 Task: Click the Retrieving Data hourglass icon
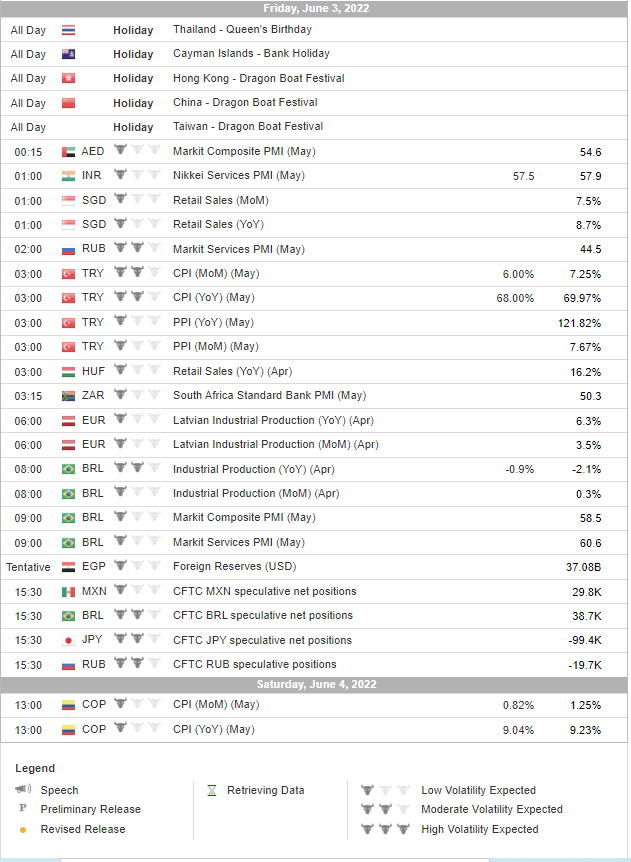(x=212, y=791)
